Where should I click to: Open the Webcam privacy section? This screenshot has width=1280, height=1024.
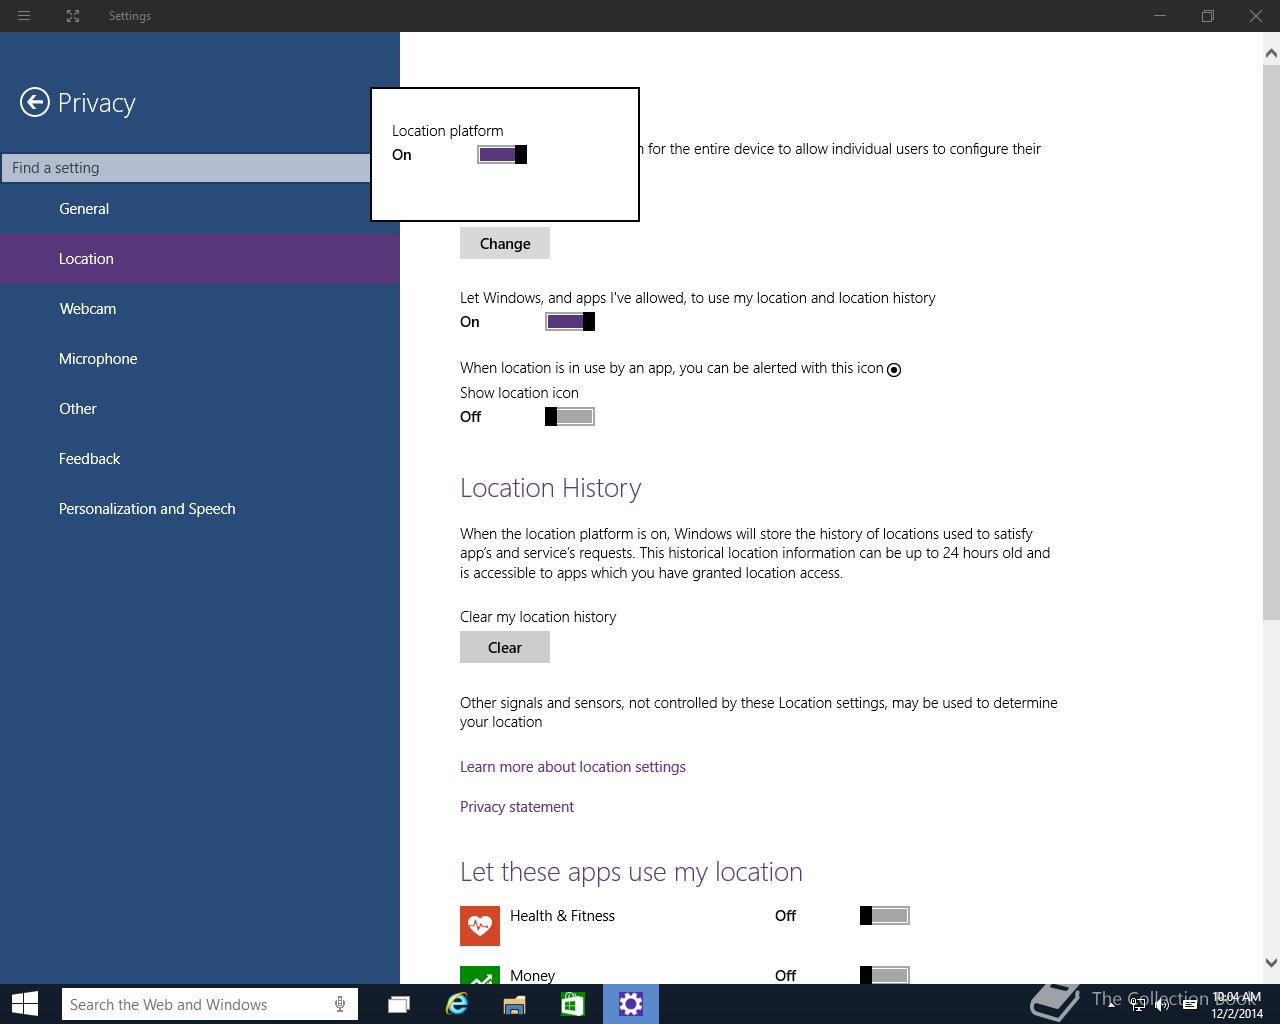tap(200, 309)
